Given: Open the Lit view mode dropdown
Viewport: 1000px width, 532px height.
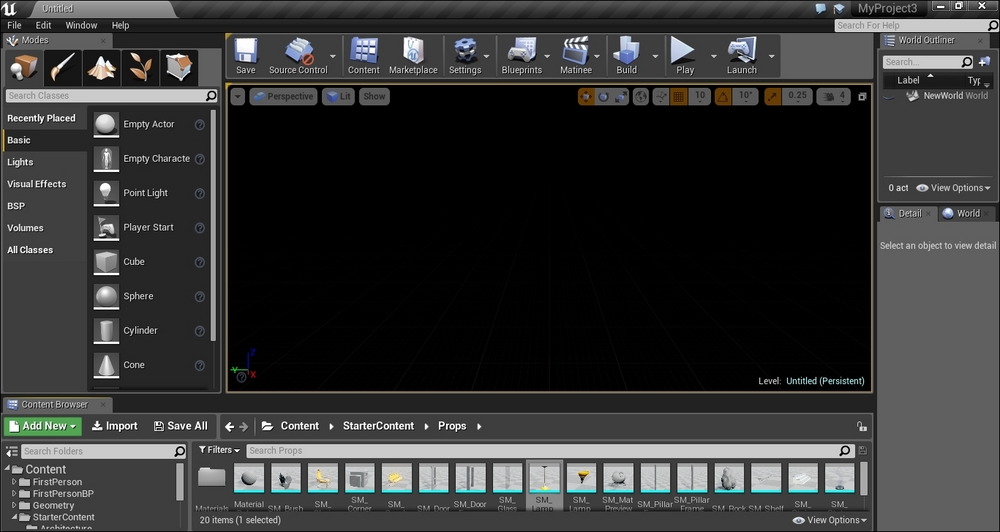Looking at the screenshot, I should tap(337, 96).
